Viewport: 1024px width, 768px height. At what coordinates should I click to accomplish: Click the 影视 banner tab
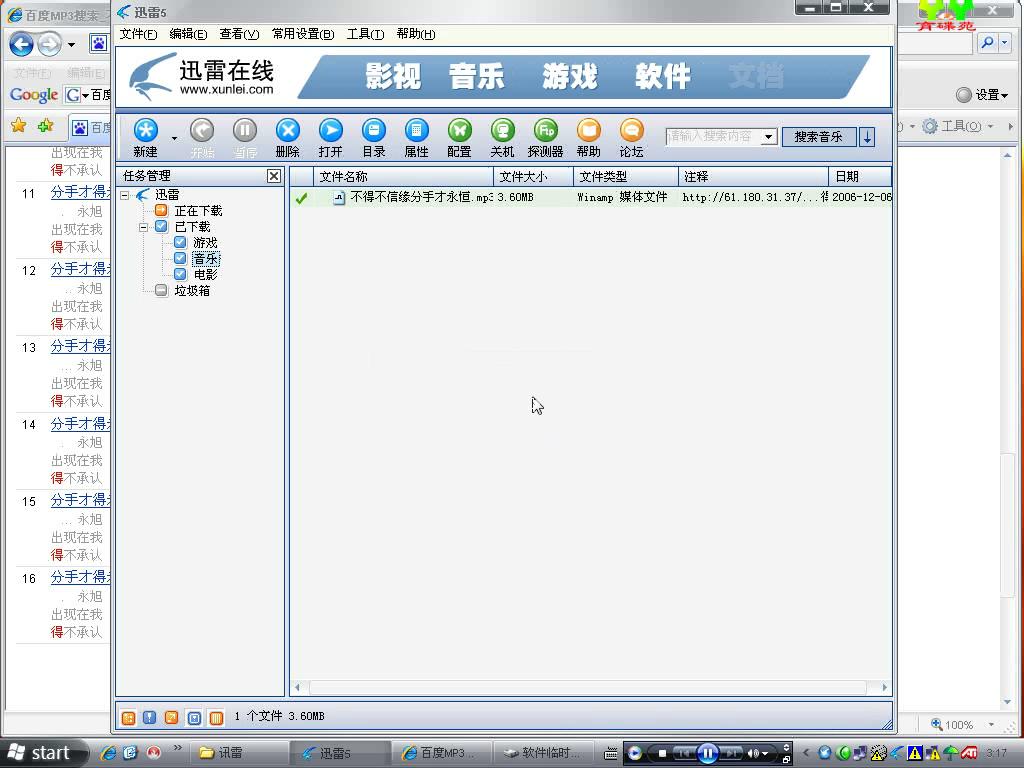(393, 76)
